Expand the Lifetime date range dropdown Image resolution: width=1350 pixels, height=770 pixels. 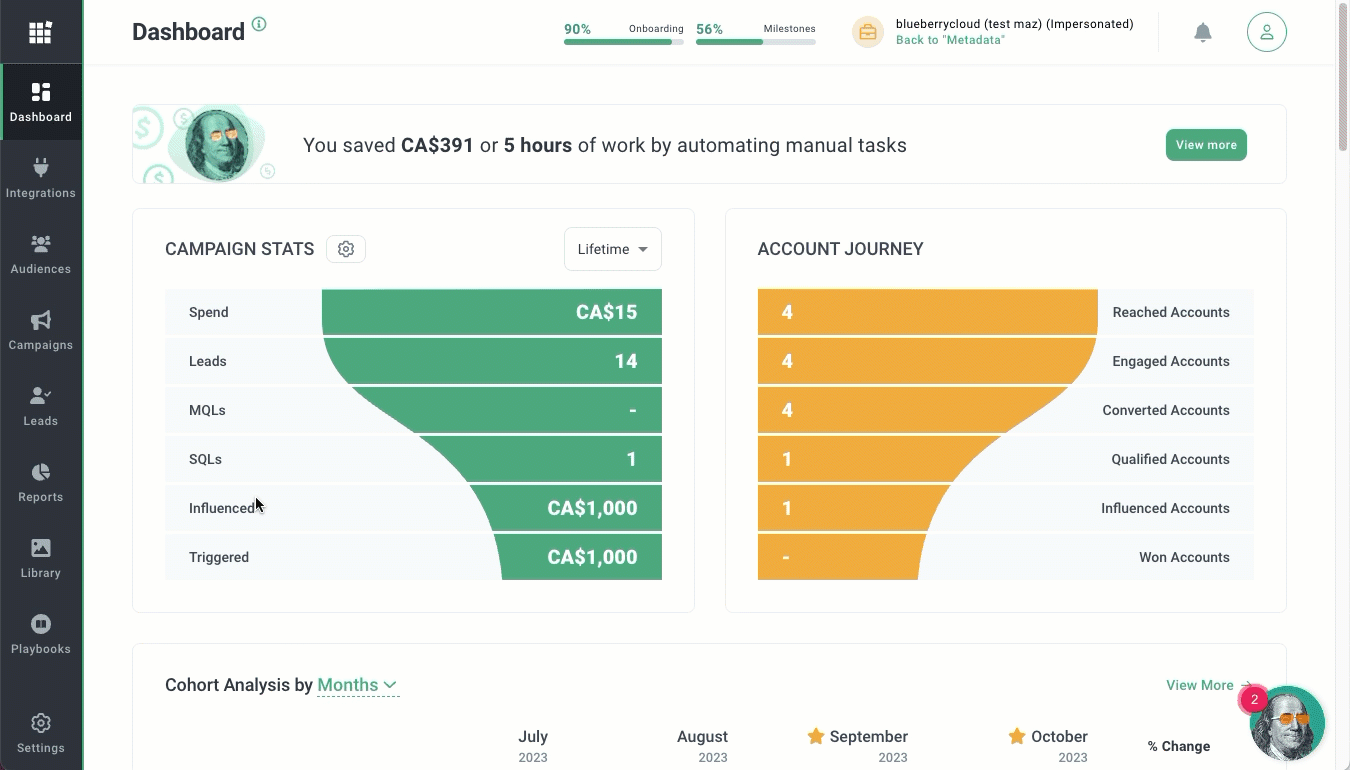click(x=613, y=249)
